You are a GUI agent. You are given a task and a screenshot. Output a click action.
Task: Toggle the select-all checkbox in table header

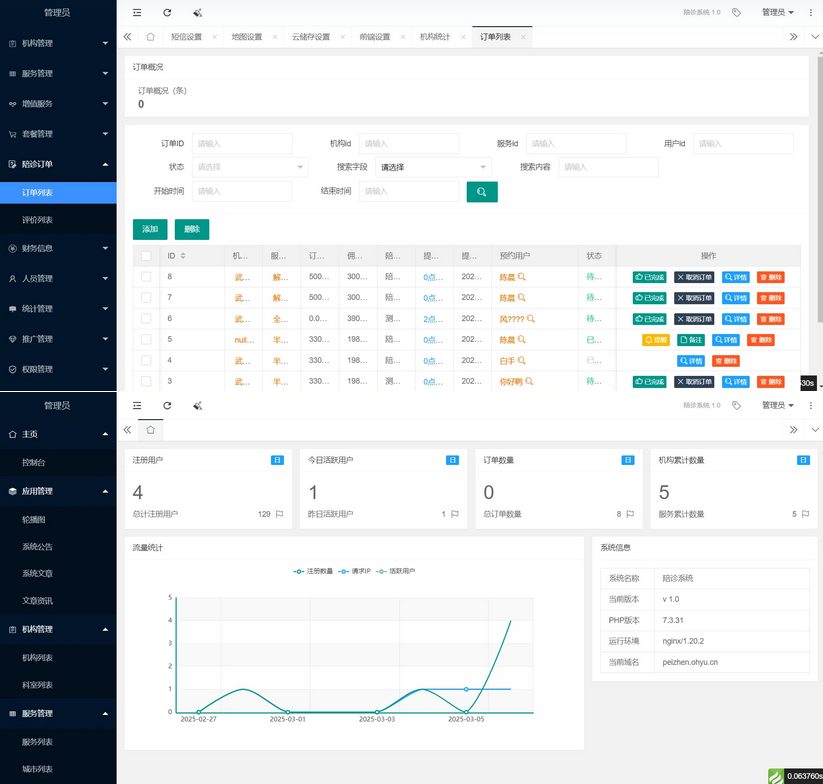(146, 256)
